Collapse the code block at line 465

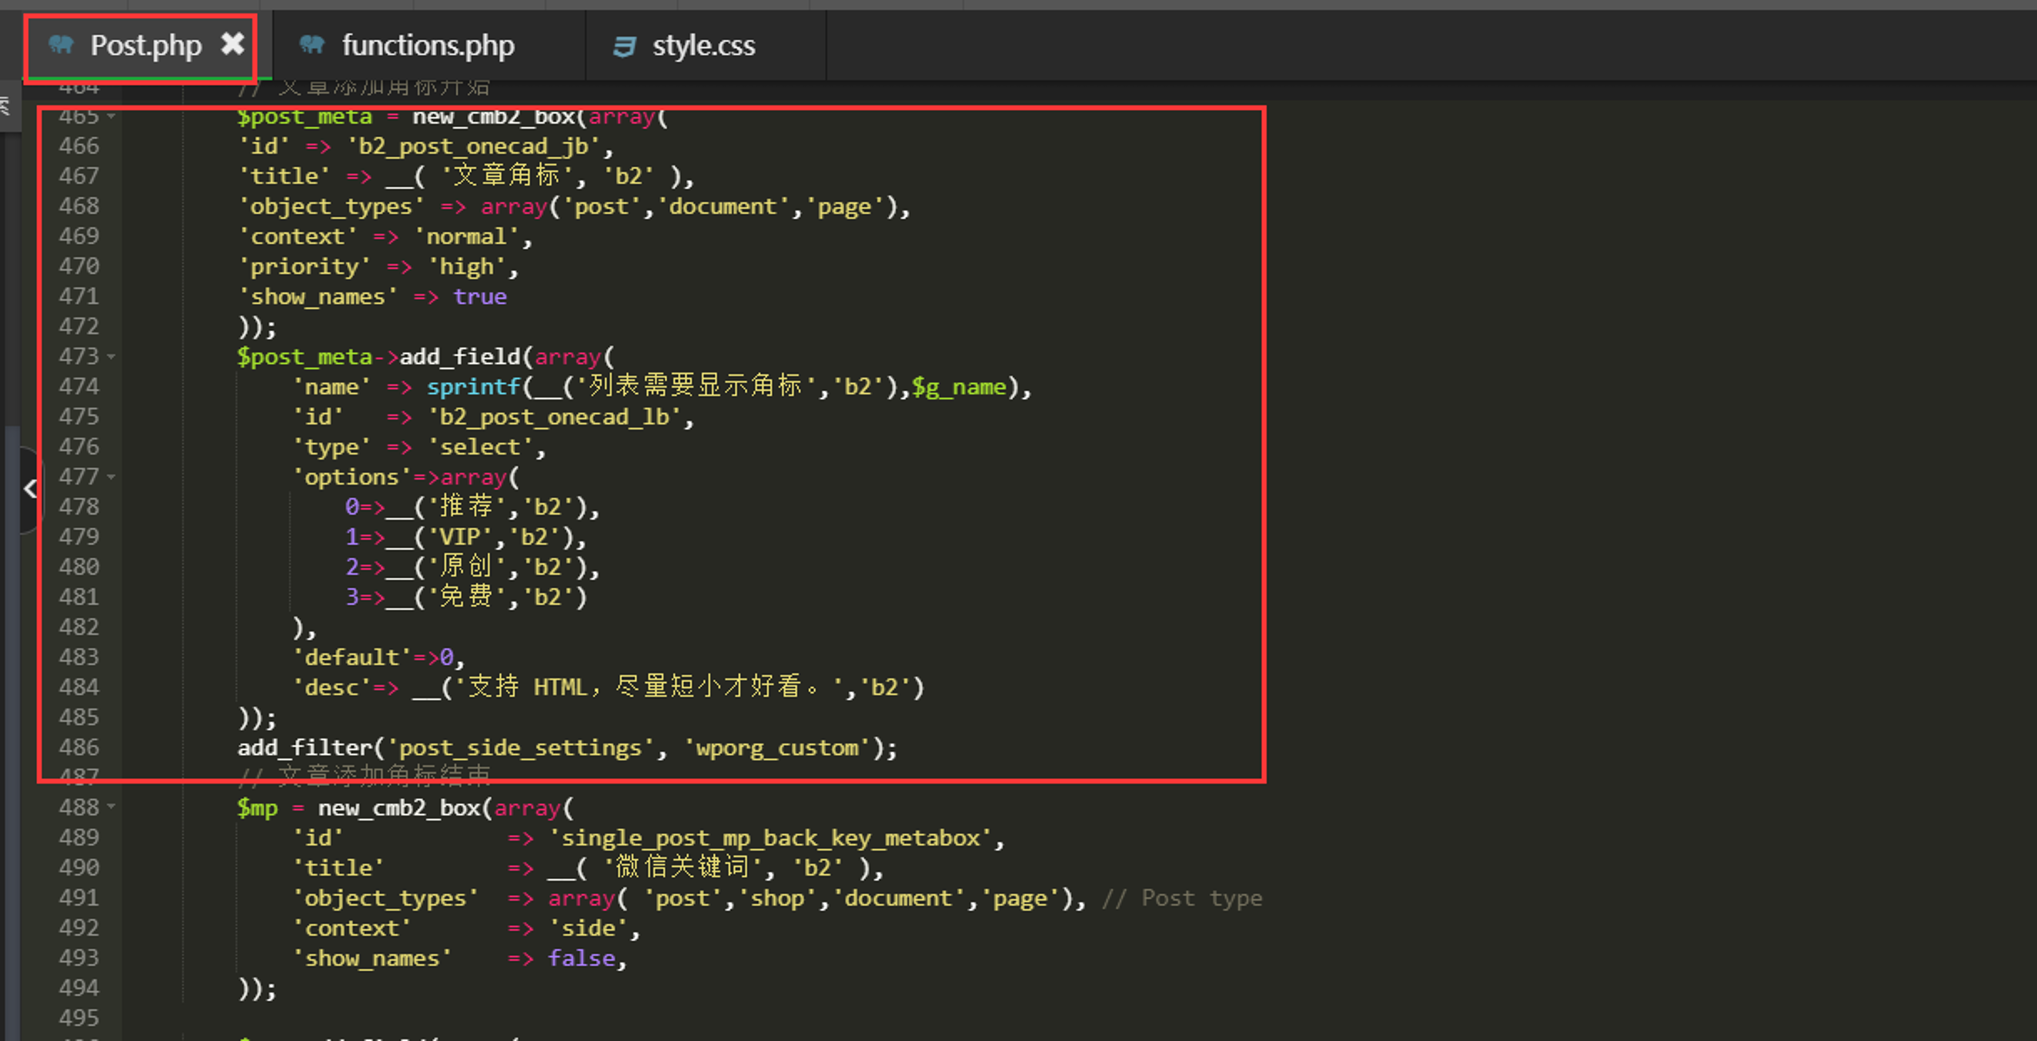coord(111,117)
